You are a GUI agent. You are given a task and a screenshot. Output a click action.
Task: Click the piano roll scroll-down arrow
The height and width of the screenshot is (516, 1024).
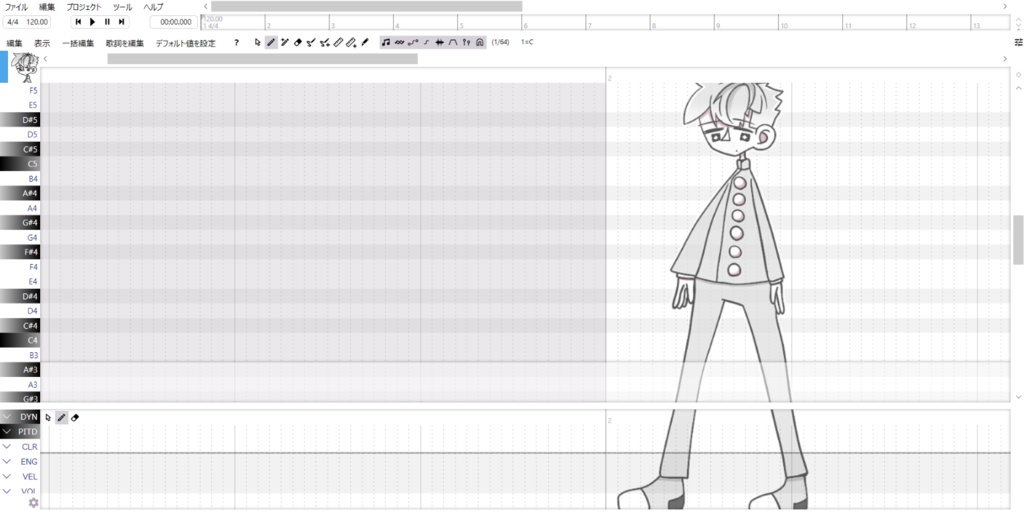[1018, 396]
